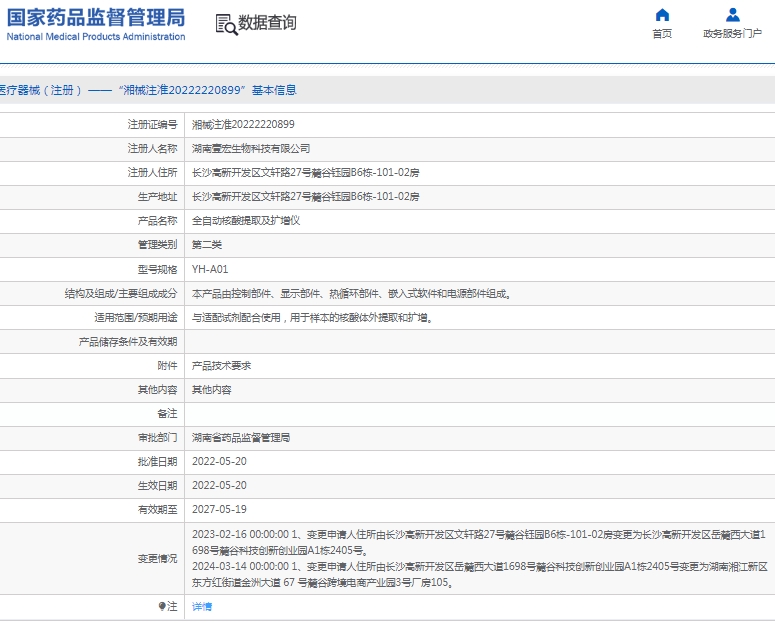Image resolution: width=775 pixels, height=623 pixels.
Task: Click the 注 marker icon beside 详情
Action: (162, 606)
